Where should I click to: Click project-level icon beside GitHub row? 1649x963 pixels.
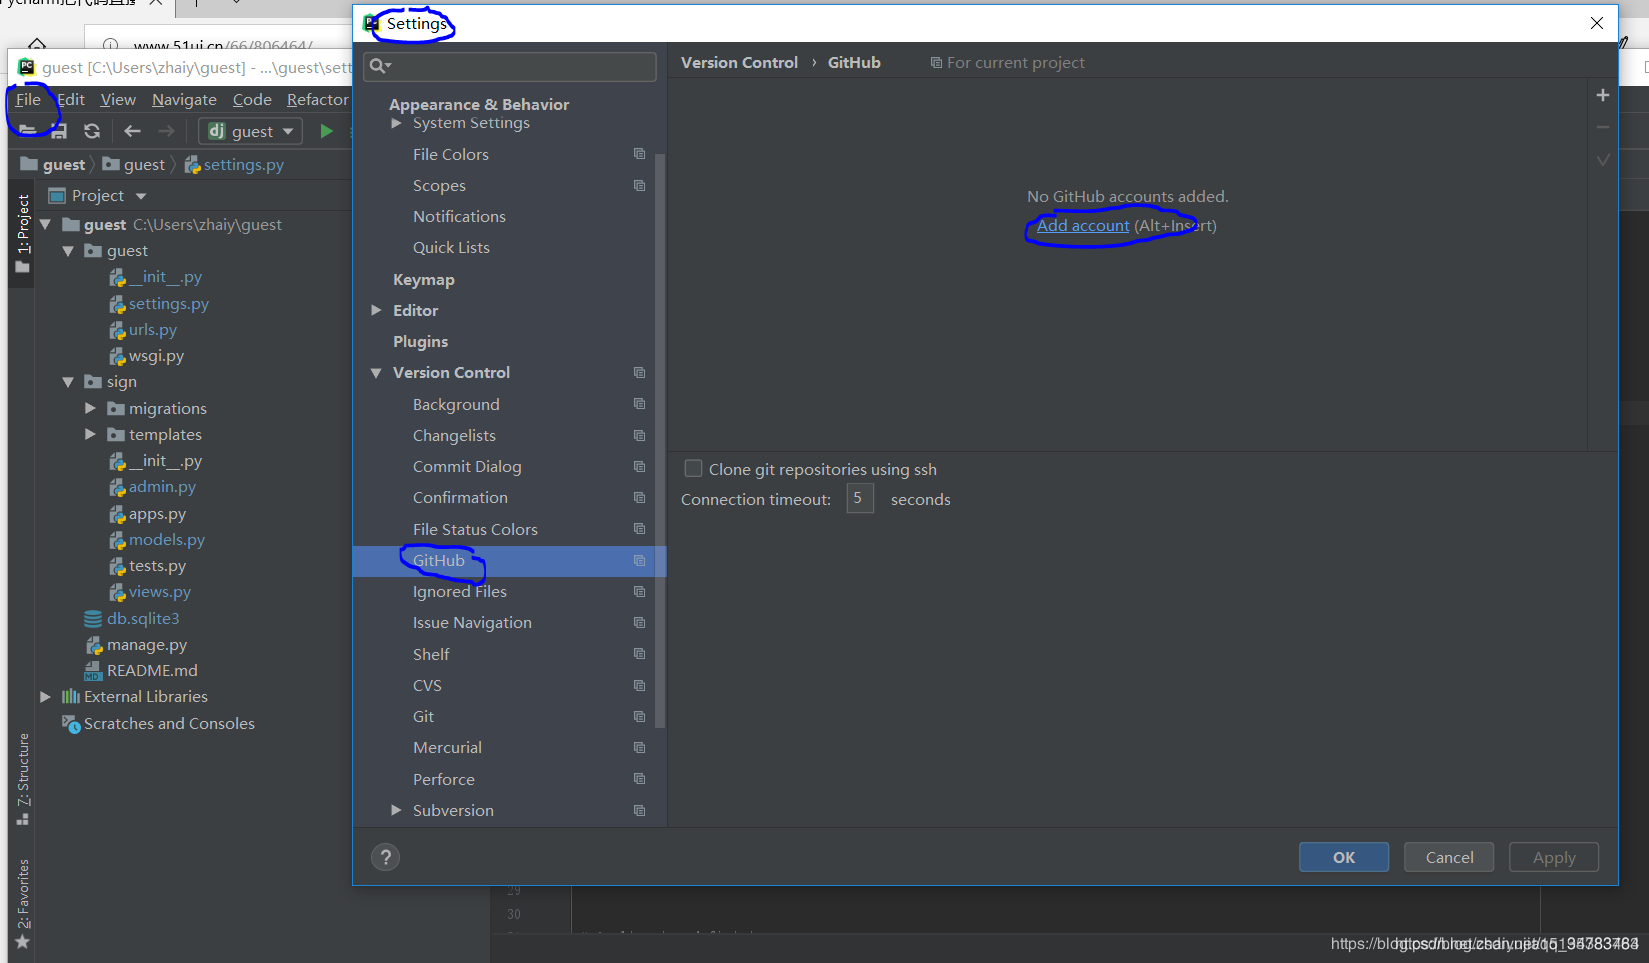[x=639, y=560]
